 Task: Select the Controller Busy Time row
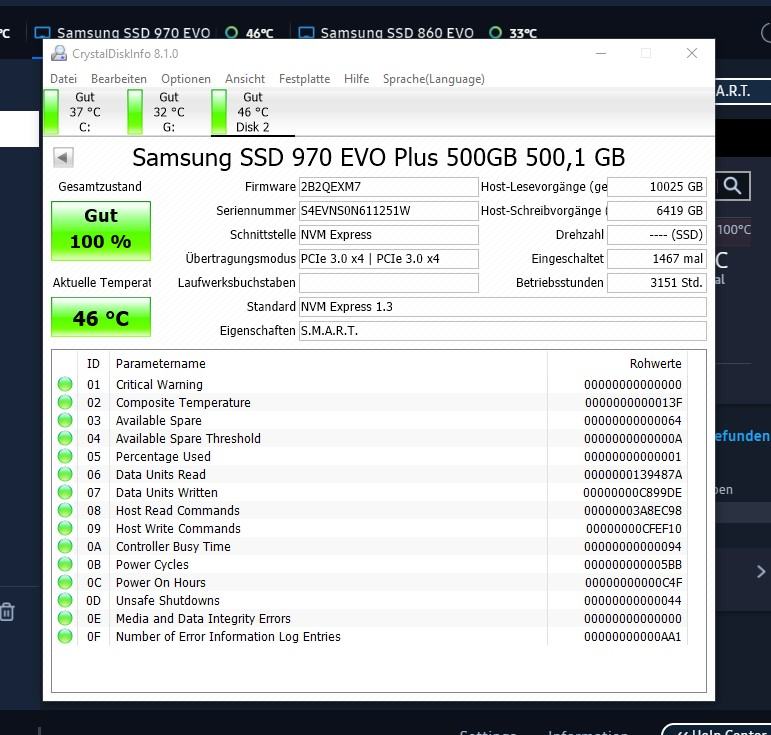(370, 546)
